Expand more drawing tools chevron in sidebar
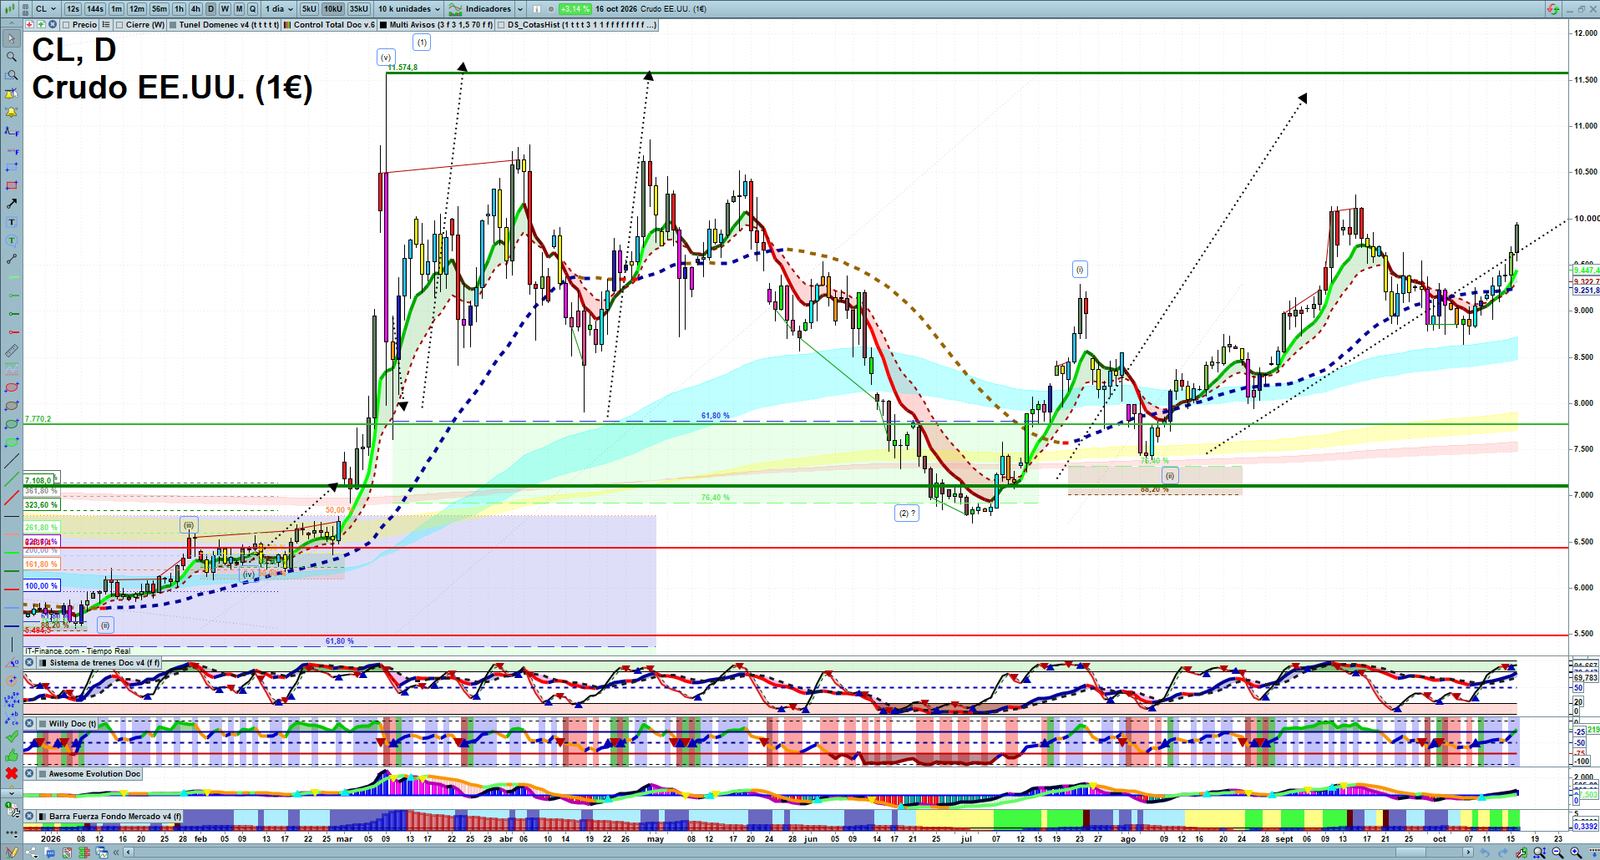Image resolution: width=1600 pixels, height=860 pixels. [11, 792]
